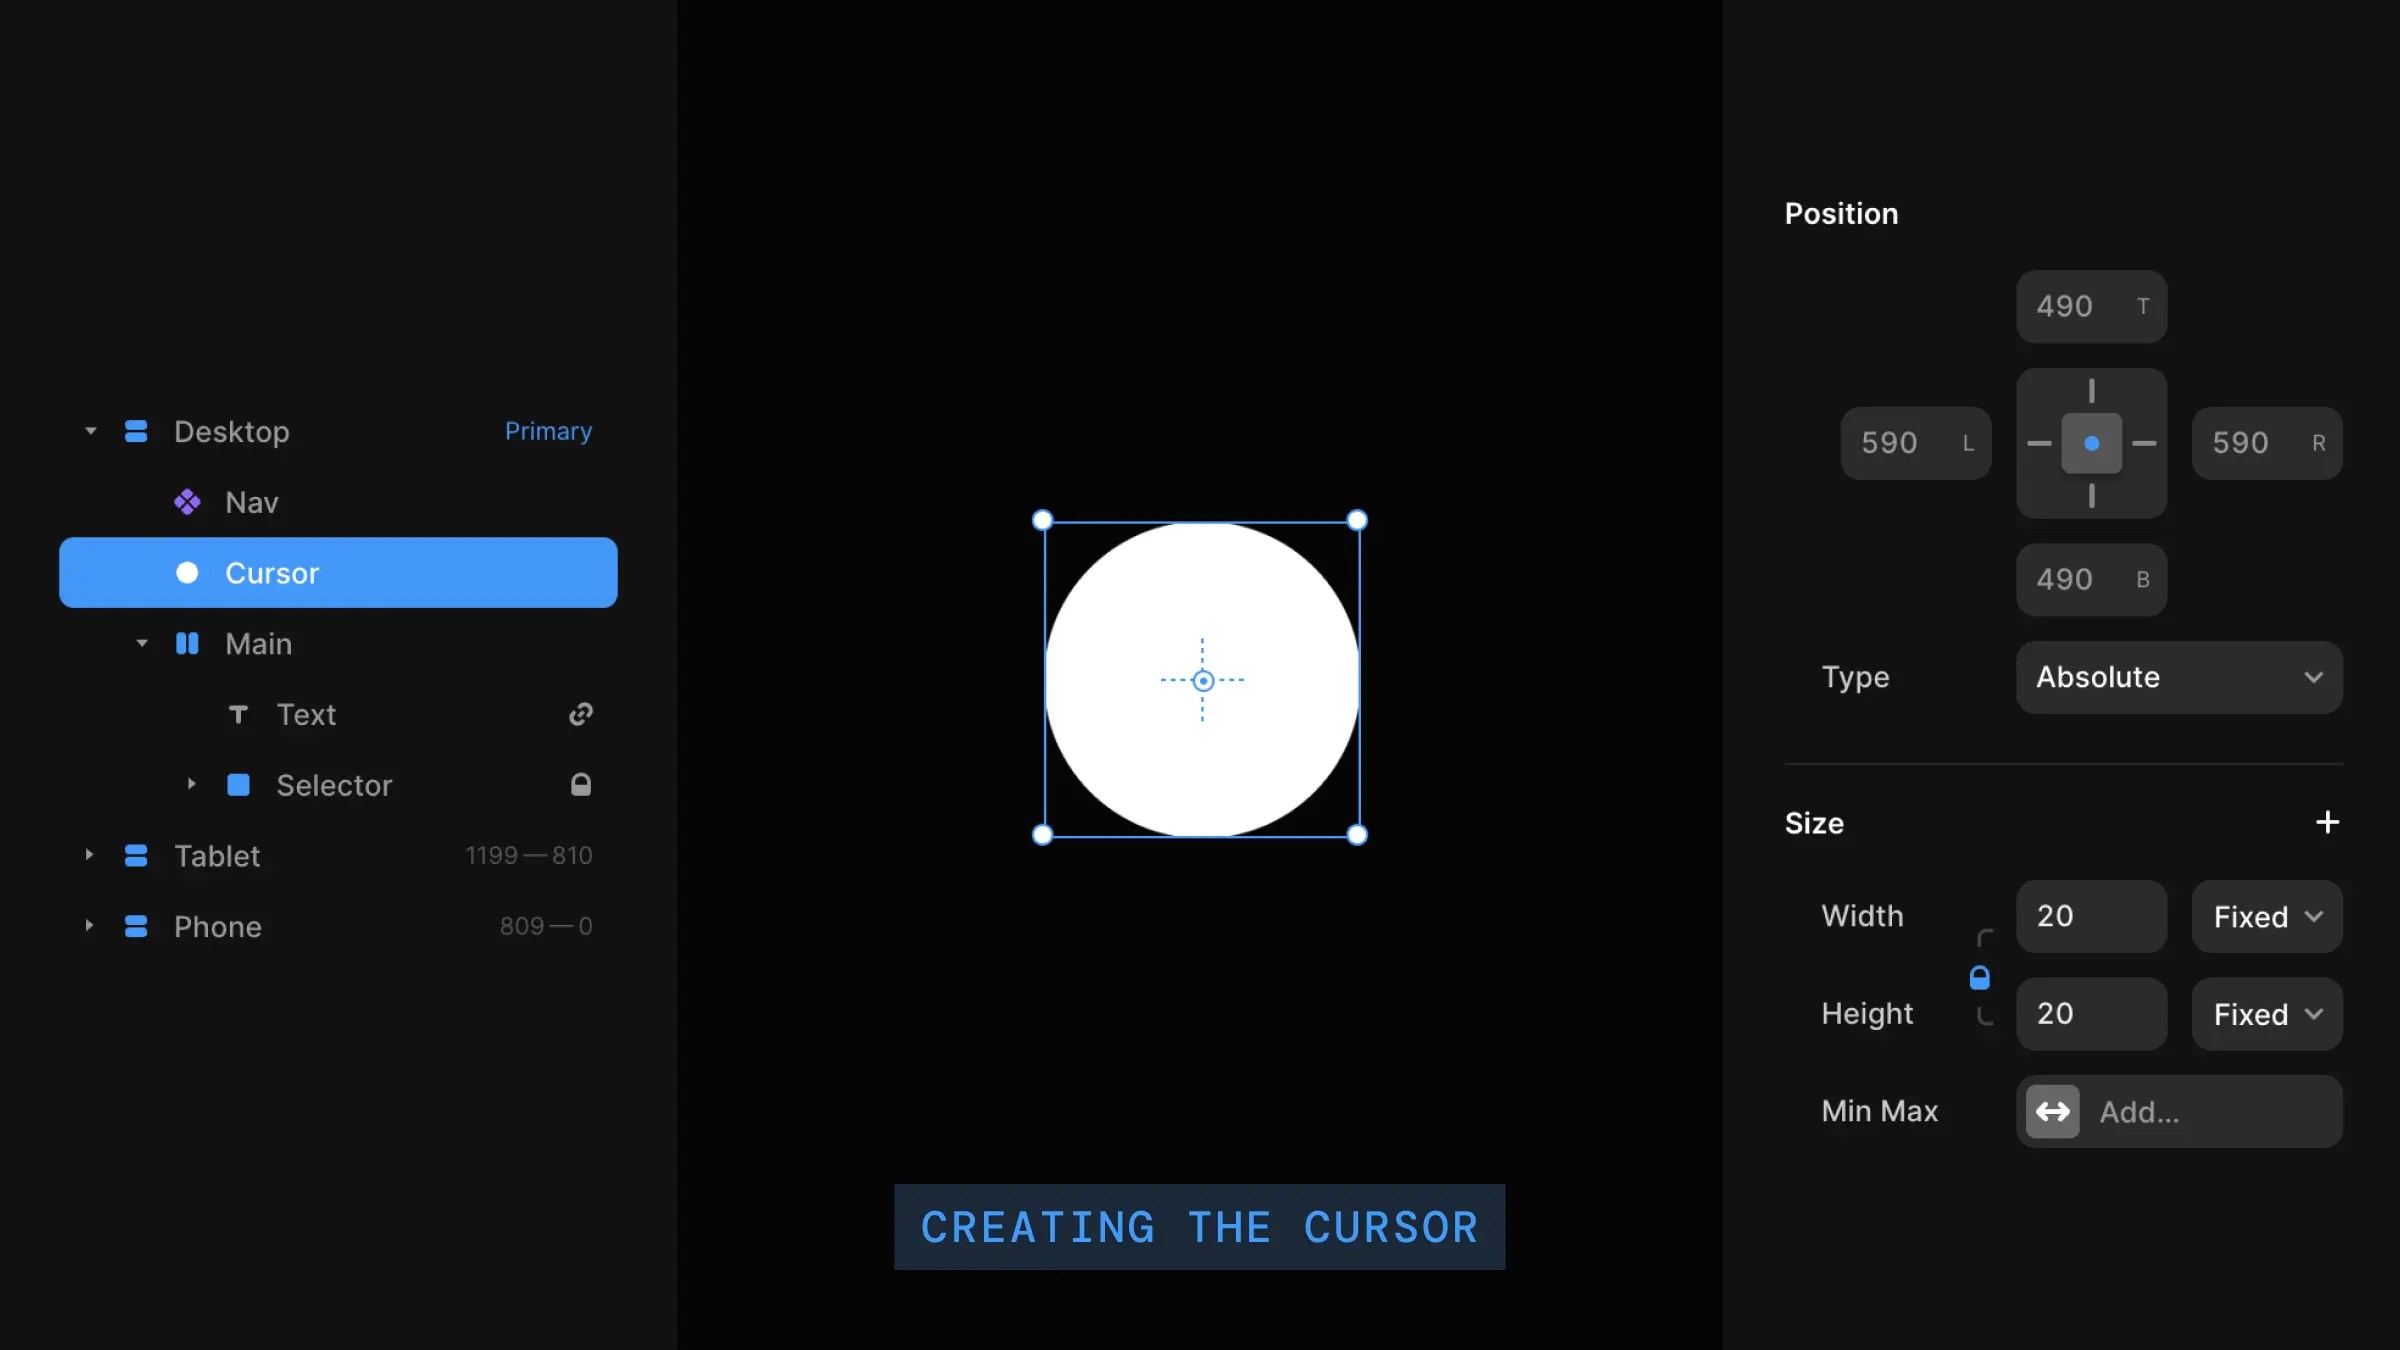Add a size property with the plus button
The height and width of the screenshot is (1350, 2400).
pos(2328,822)
